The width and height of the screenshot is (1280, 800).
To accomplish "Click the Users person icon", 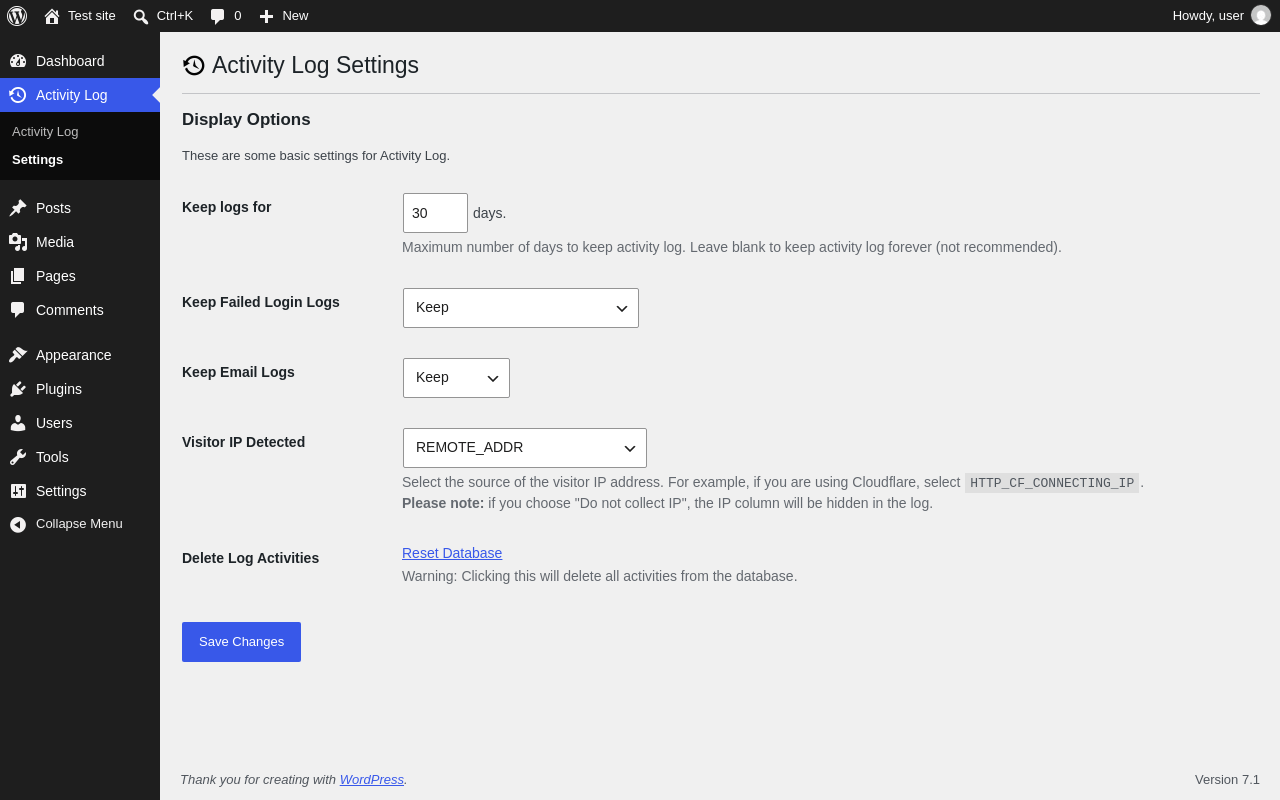I will [18, 423].
